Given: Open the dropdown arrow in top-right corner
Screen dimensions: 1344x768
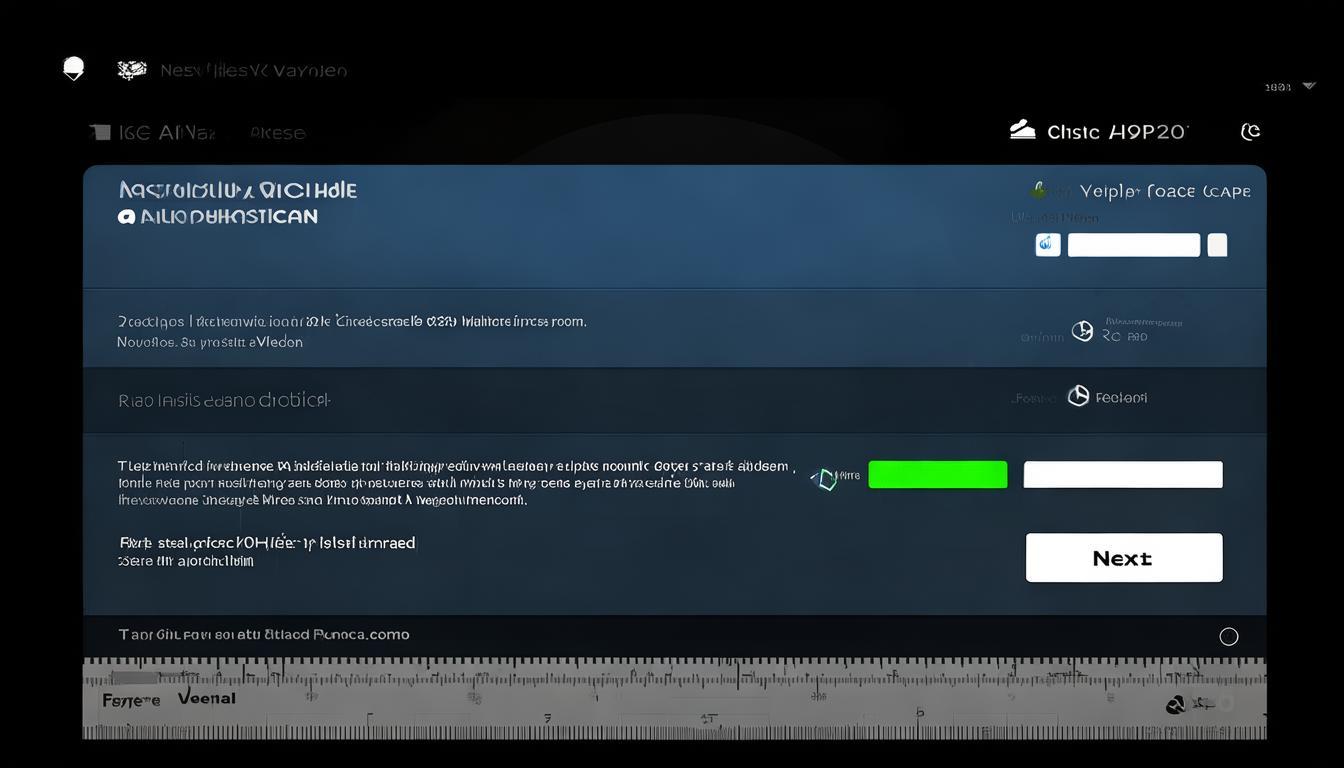Looking at the screenshot, I should [1309, 87].
